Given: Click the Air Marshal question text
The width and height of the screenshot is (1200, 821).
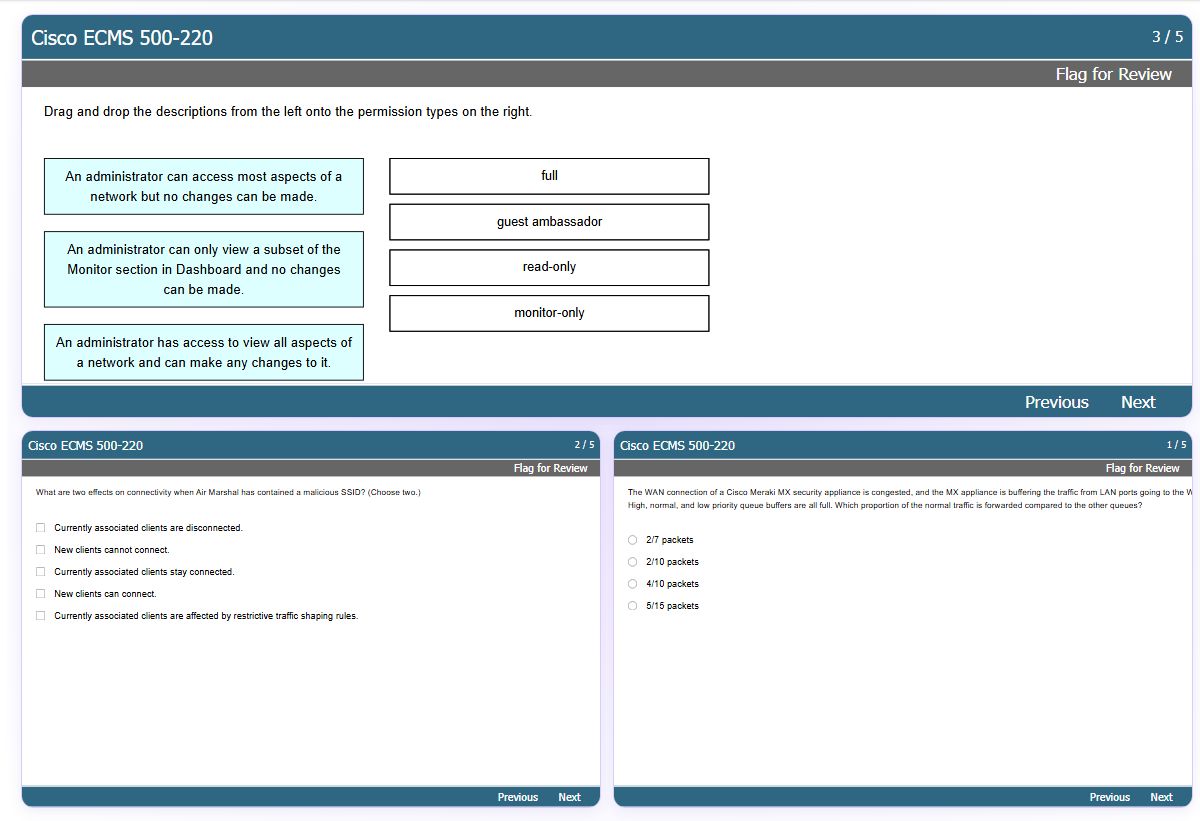Looking at the screenshot, I should (228, 492).
